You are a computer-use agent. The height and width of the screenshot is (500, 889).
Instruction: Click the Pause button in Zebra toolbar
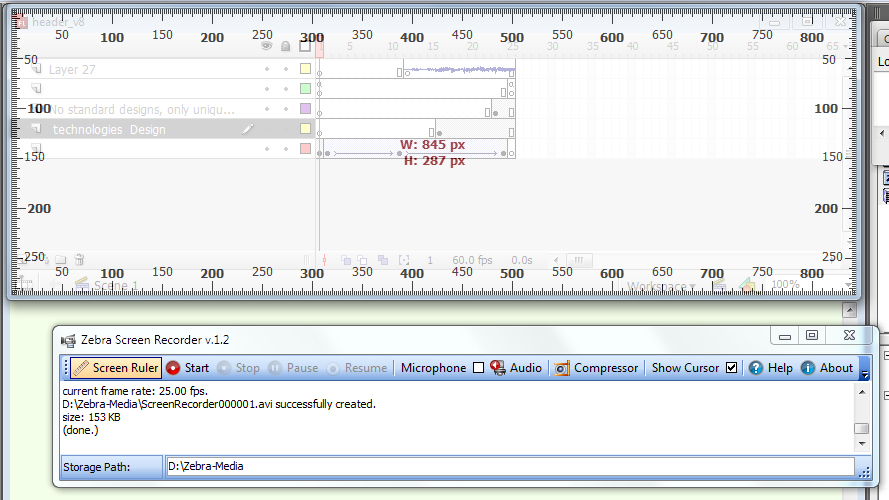click(293, 368)
